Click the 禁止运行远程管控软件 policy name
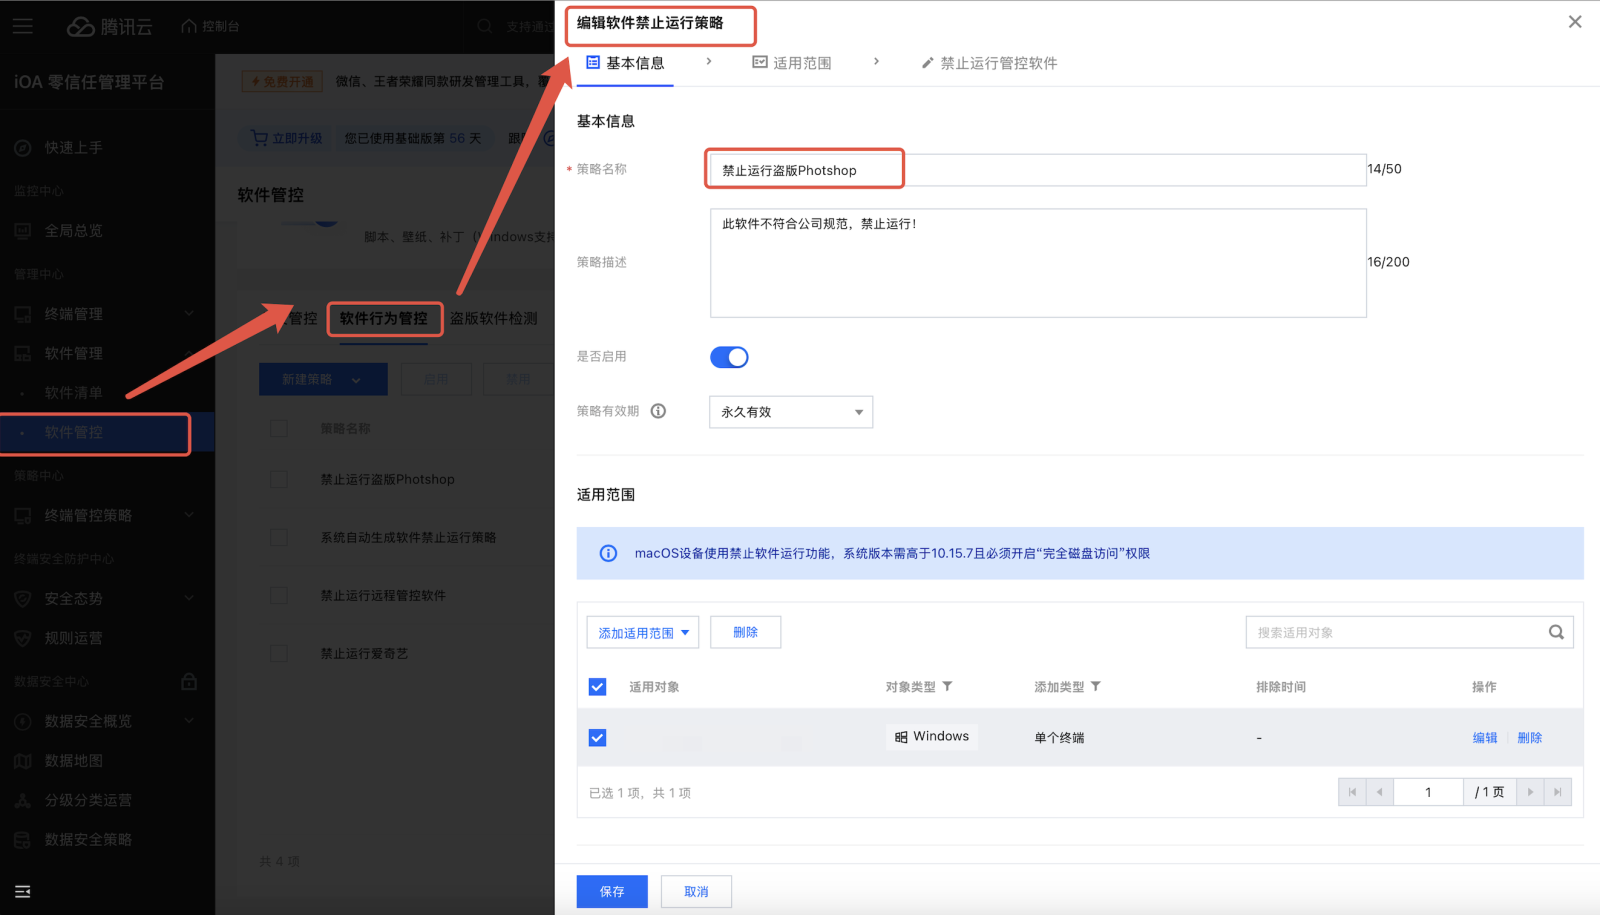The width and height of the screenshot is (1600, 915). tap(383, 596)
